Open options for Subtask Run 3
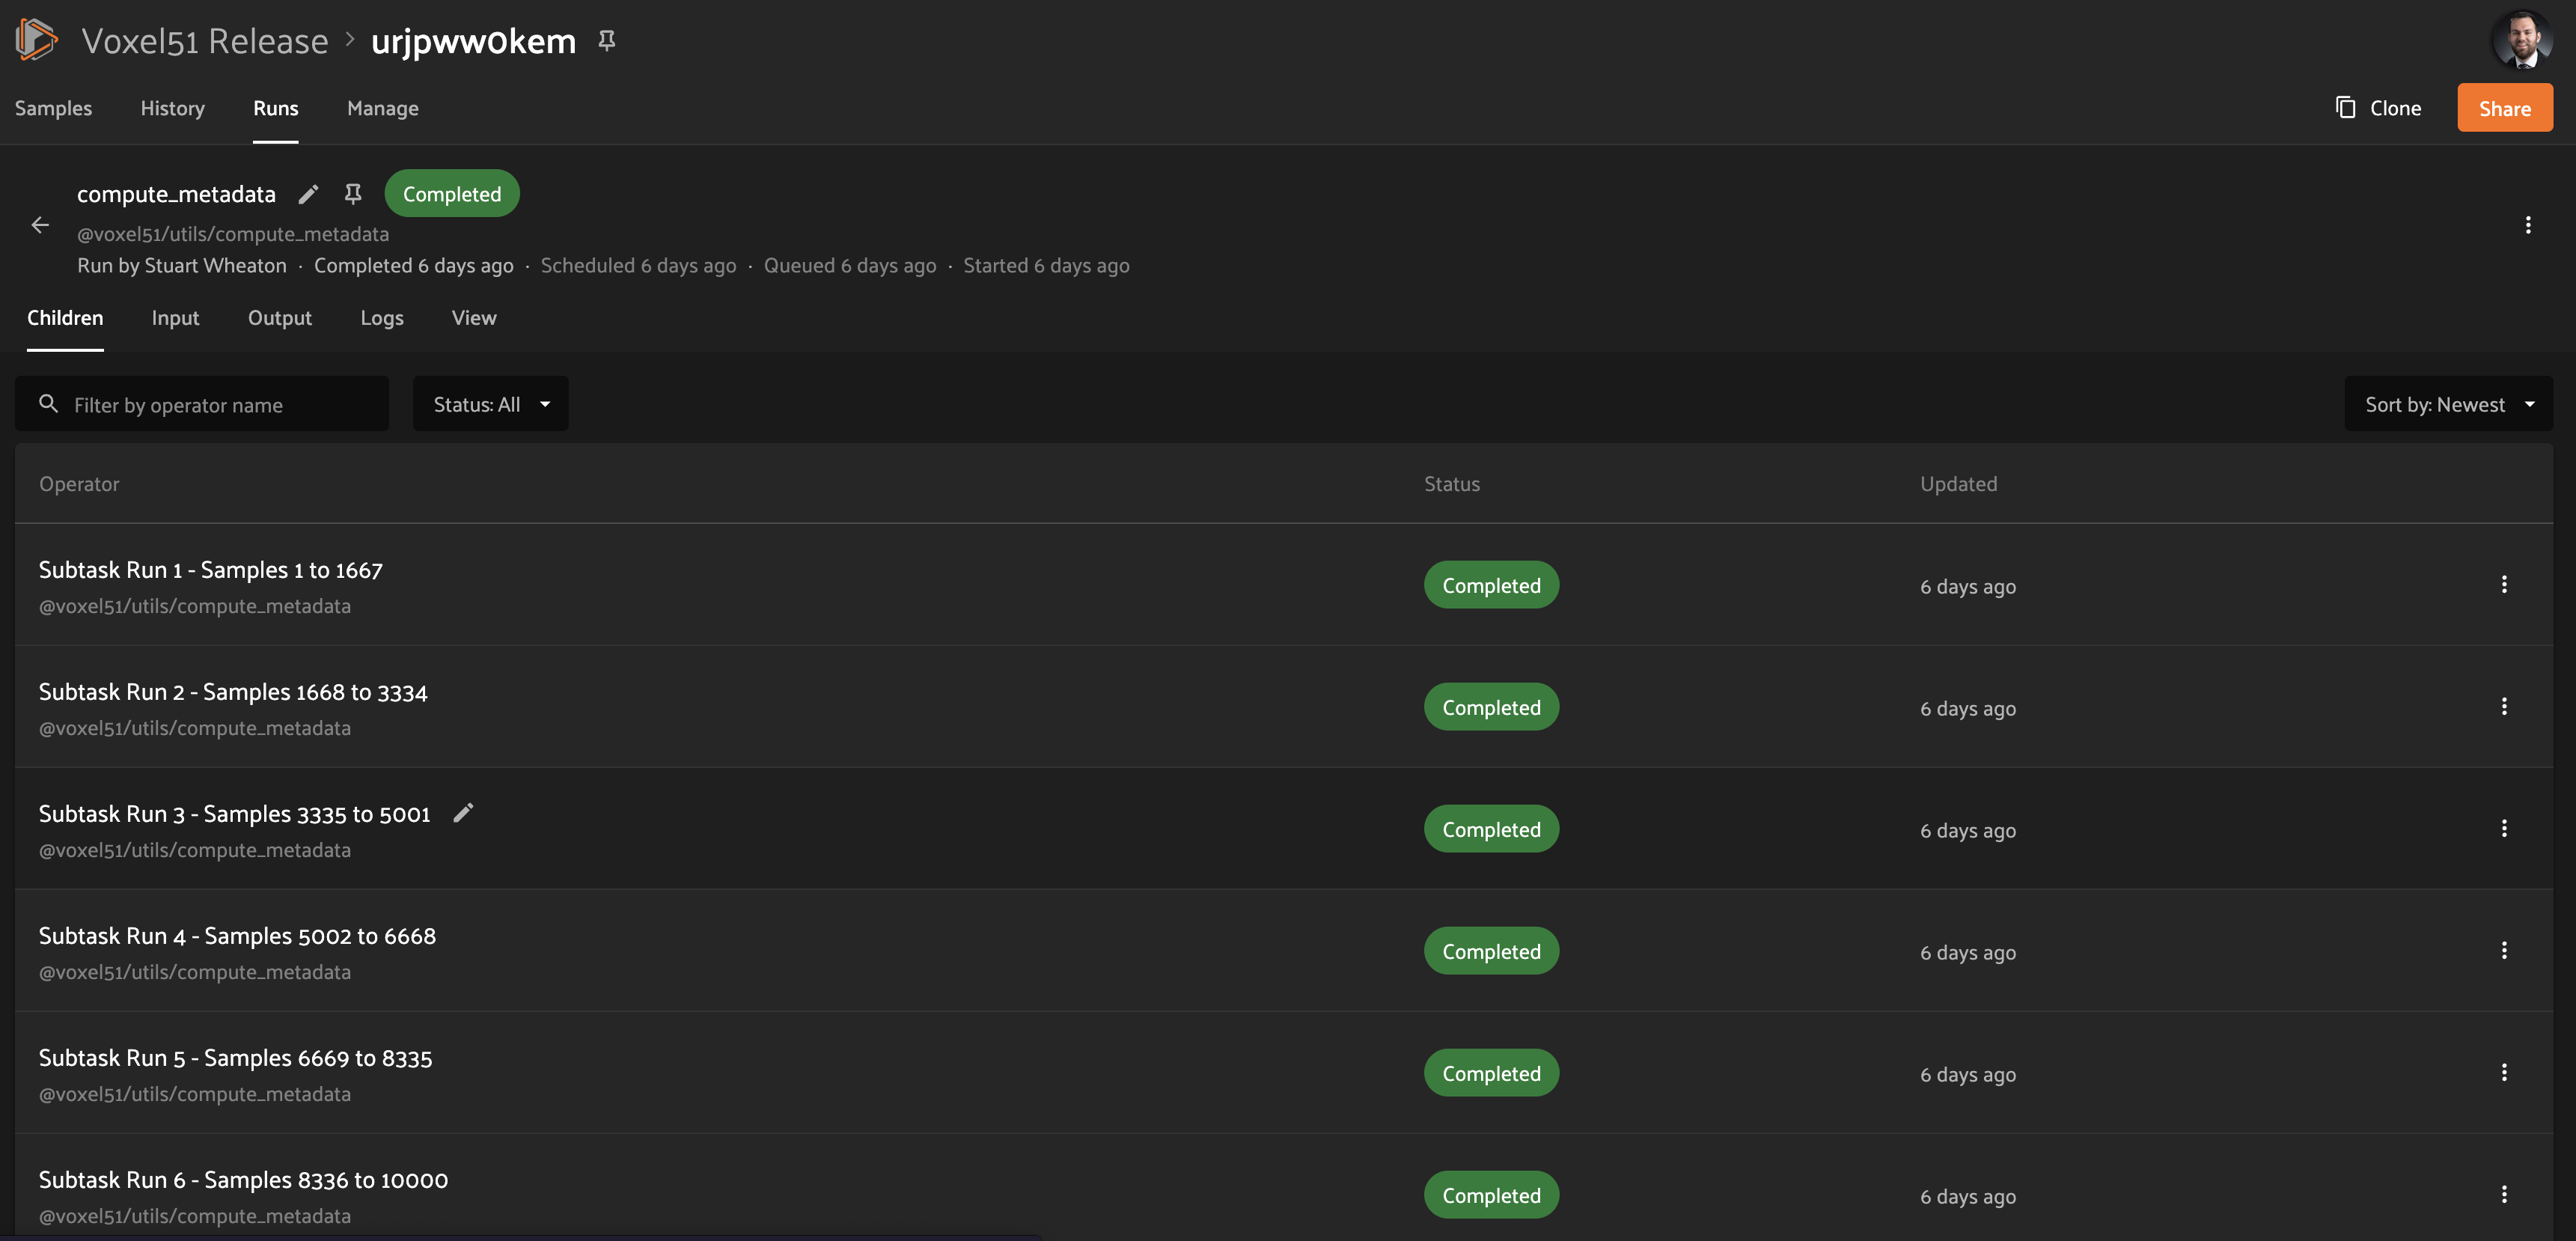 pyautogui.click(x=2503, y=828)
